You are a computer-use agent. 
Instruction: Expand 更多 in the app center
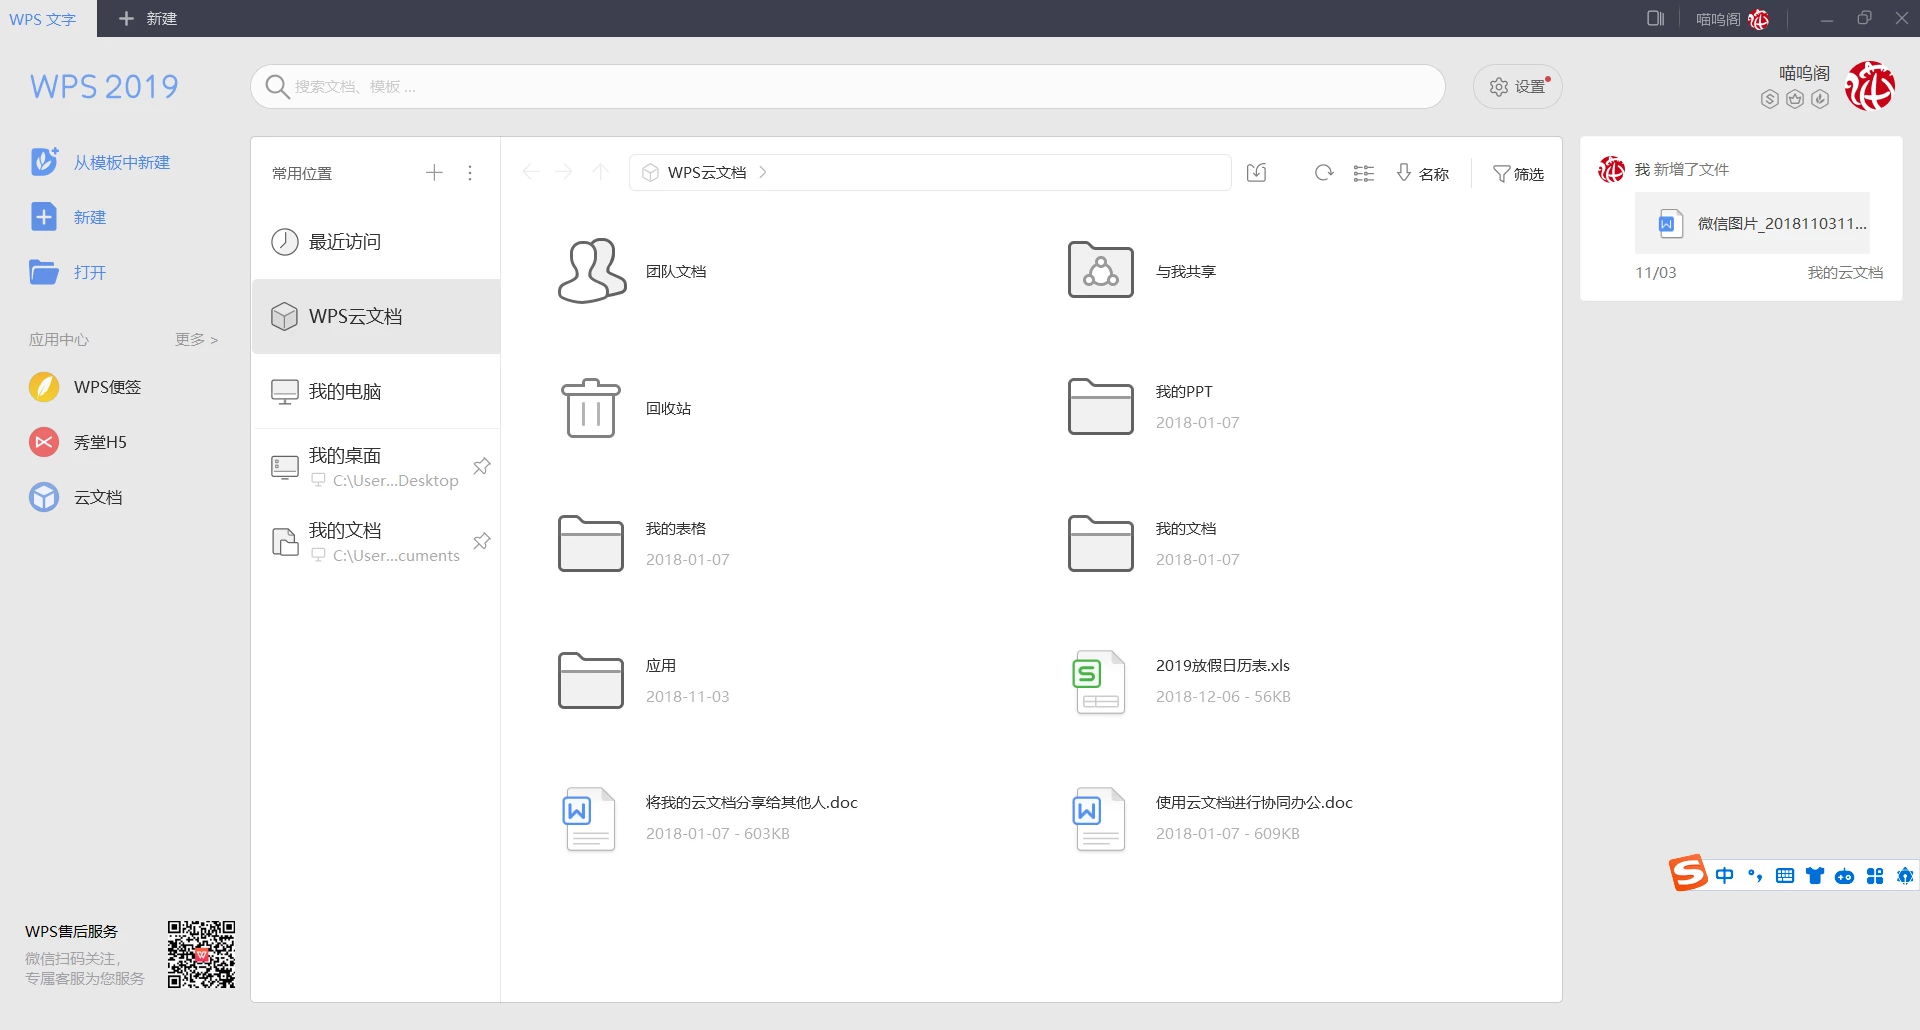196,339
